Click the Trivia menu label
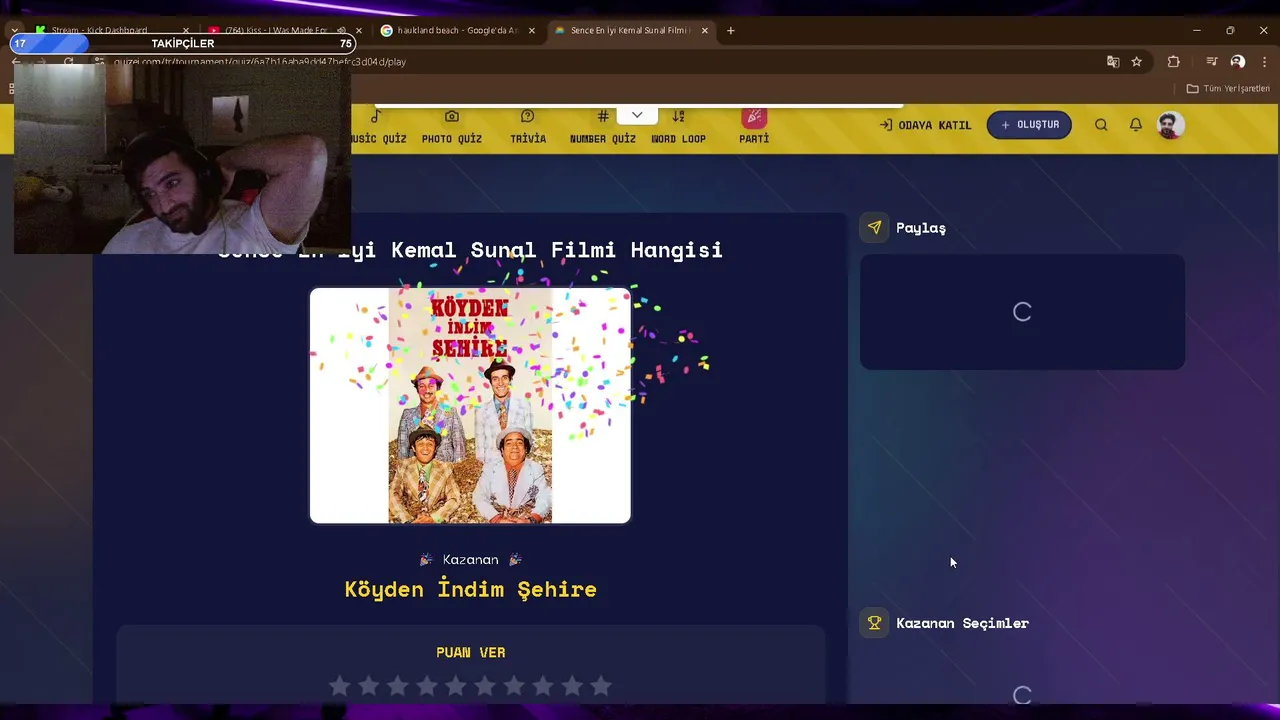This screenshot has width=1280, height=720. pos(528,139)
